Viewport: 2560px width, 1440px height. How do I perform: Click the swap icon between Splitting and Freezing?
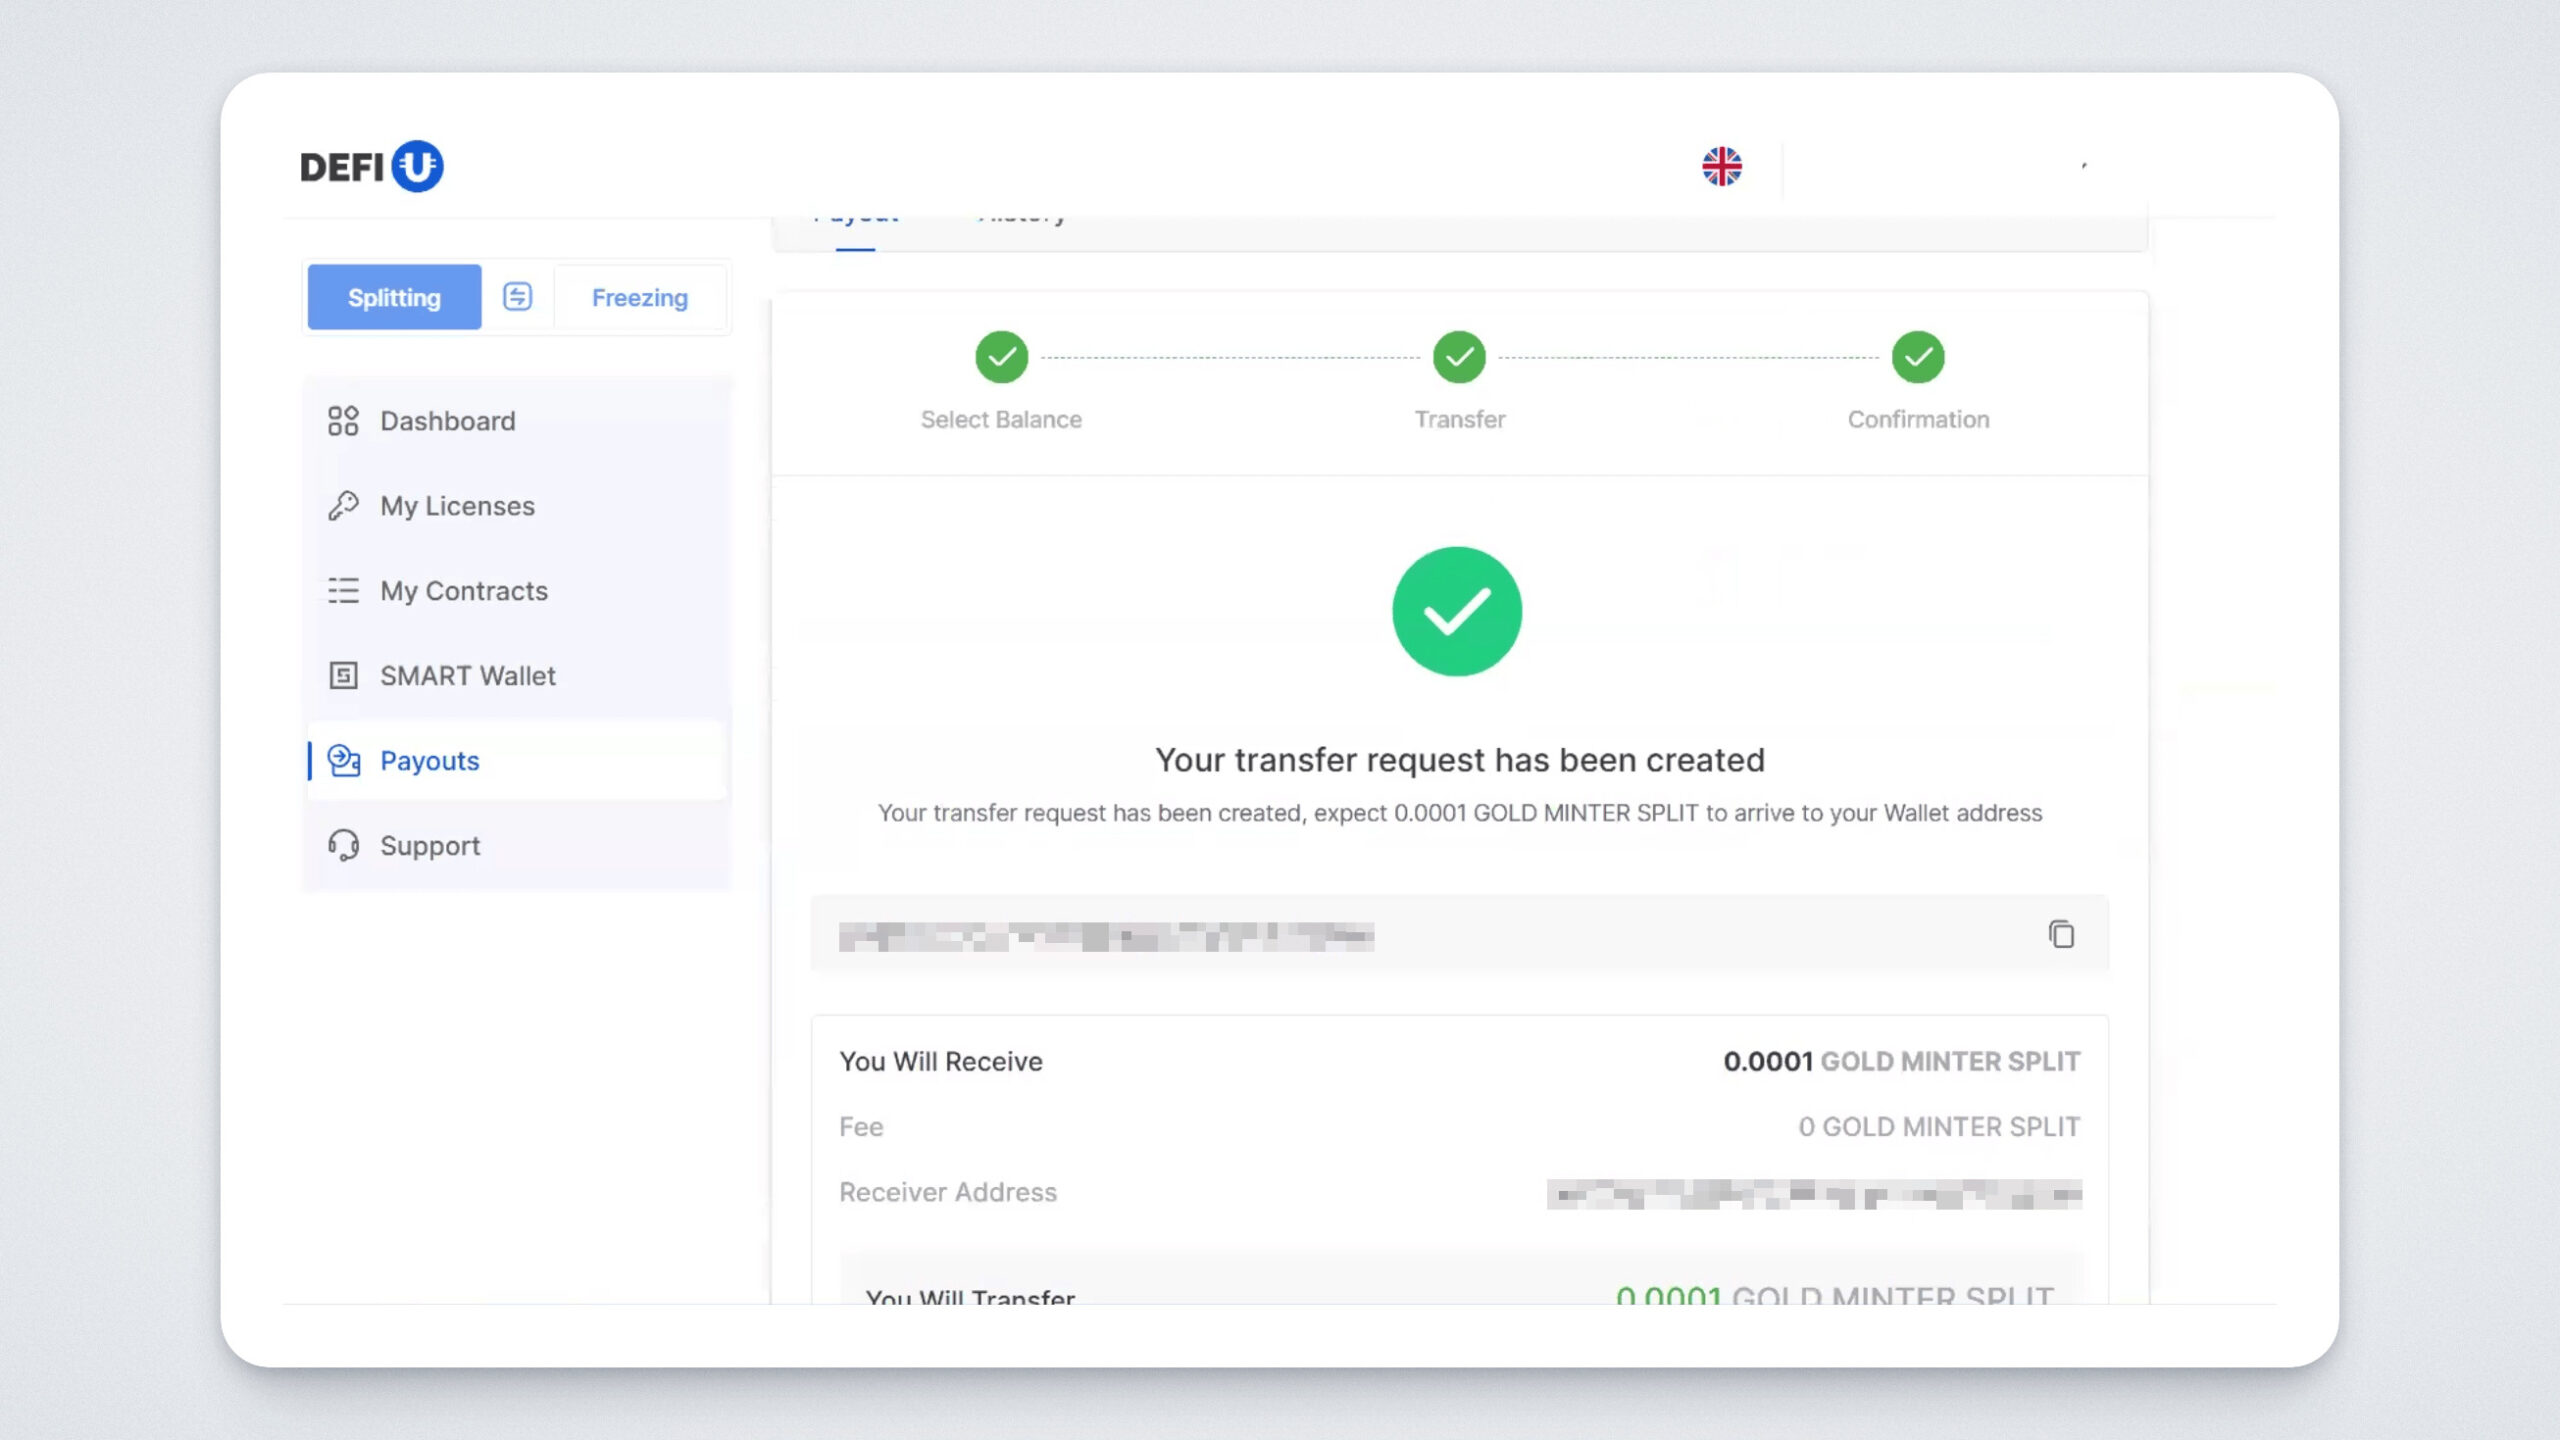[517, 297]
